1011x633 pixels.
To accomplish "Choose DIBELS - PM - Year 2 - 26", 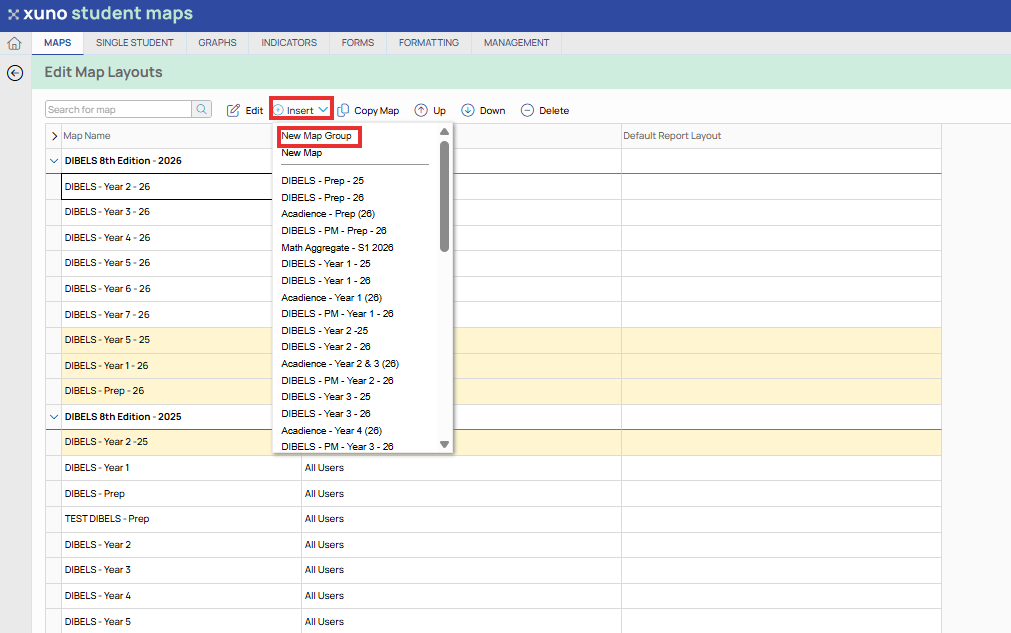I will click(x=337, y=380).
